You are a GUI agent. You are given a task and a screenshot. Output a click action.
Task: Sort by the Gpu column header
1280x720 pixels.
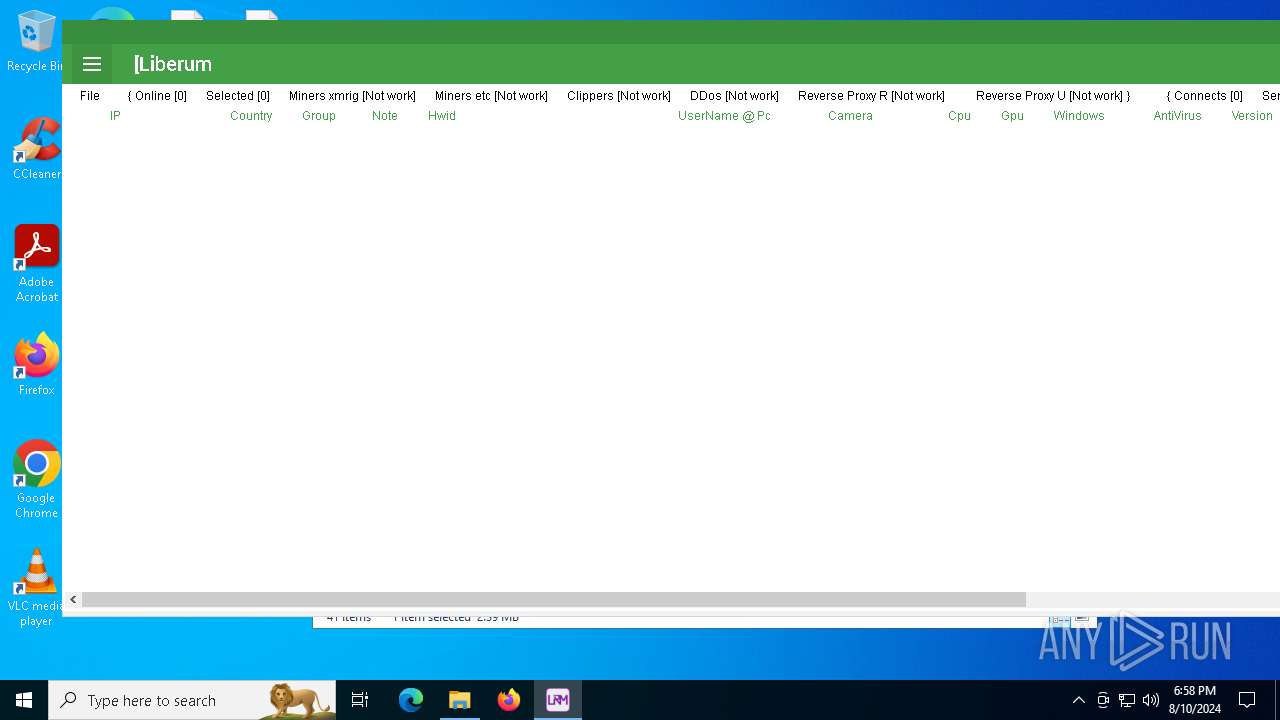click(1012, 116)
